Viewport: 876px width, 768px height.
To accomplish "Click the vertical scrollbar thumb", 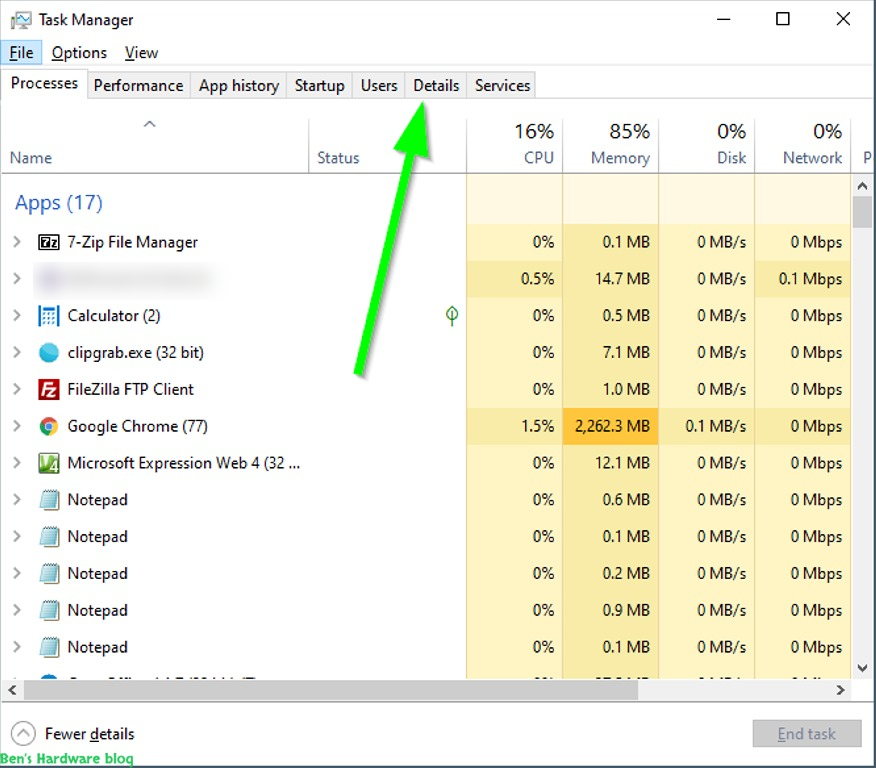I will (862, 212).
